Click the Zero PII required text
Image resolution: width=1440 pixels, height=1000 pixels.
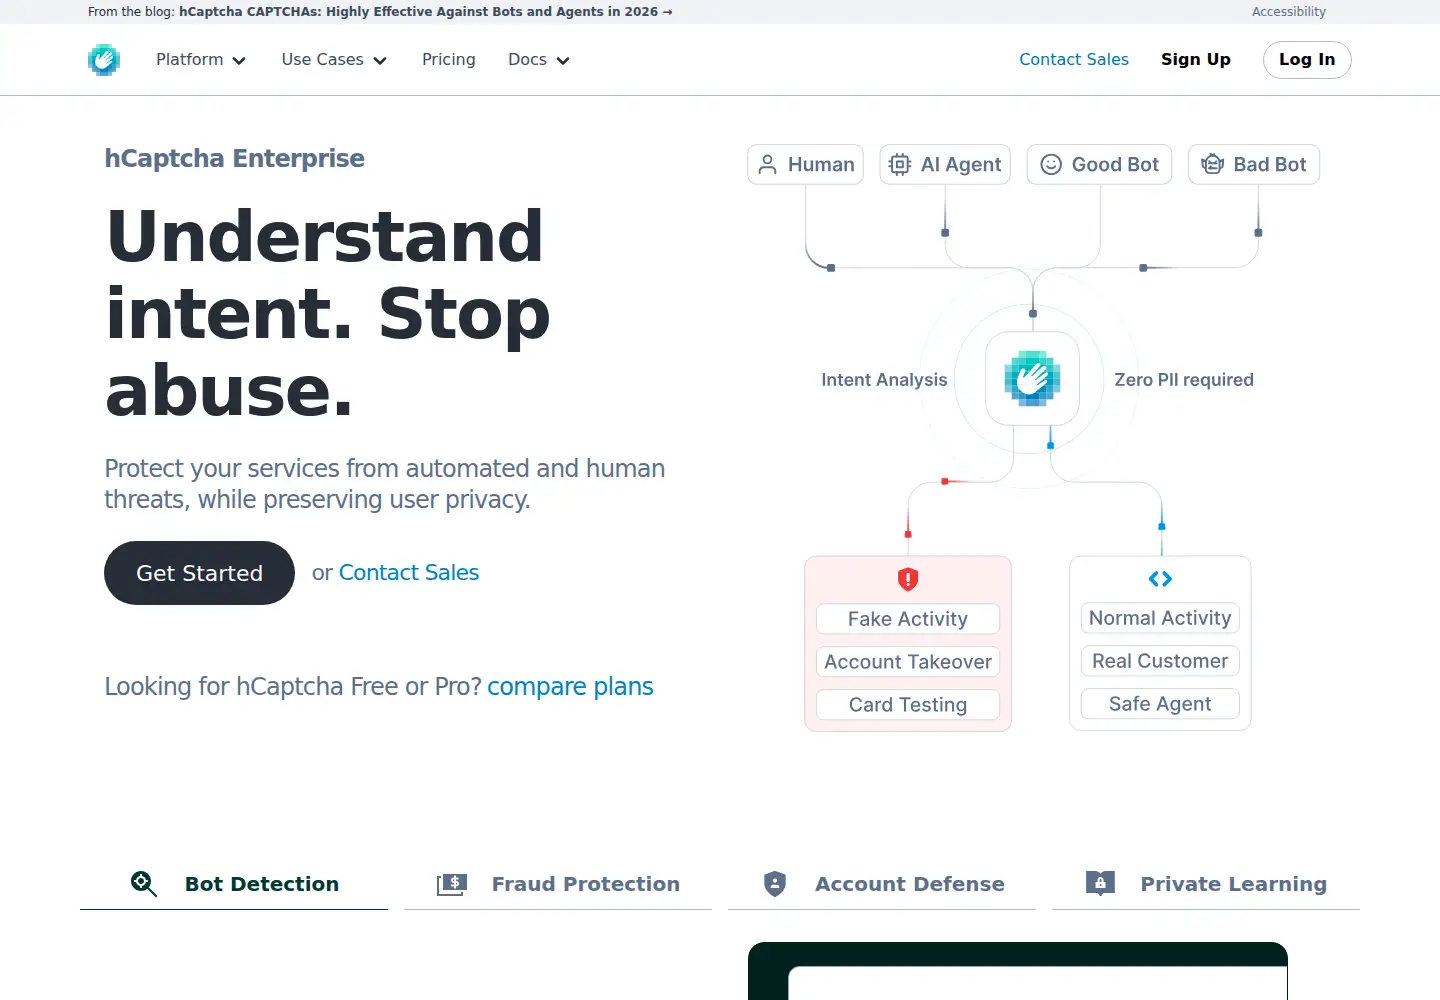(x=1184, y=380)
